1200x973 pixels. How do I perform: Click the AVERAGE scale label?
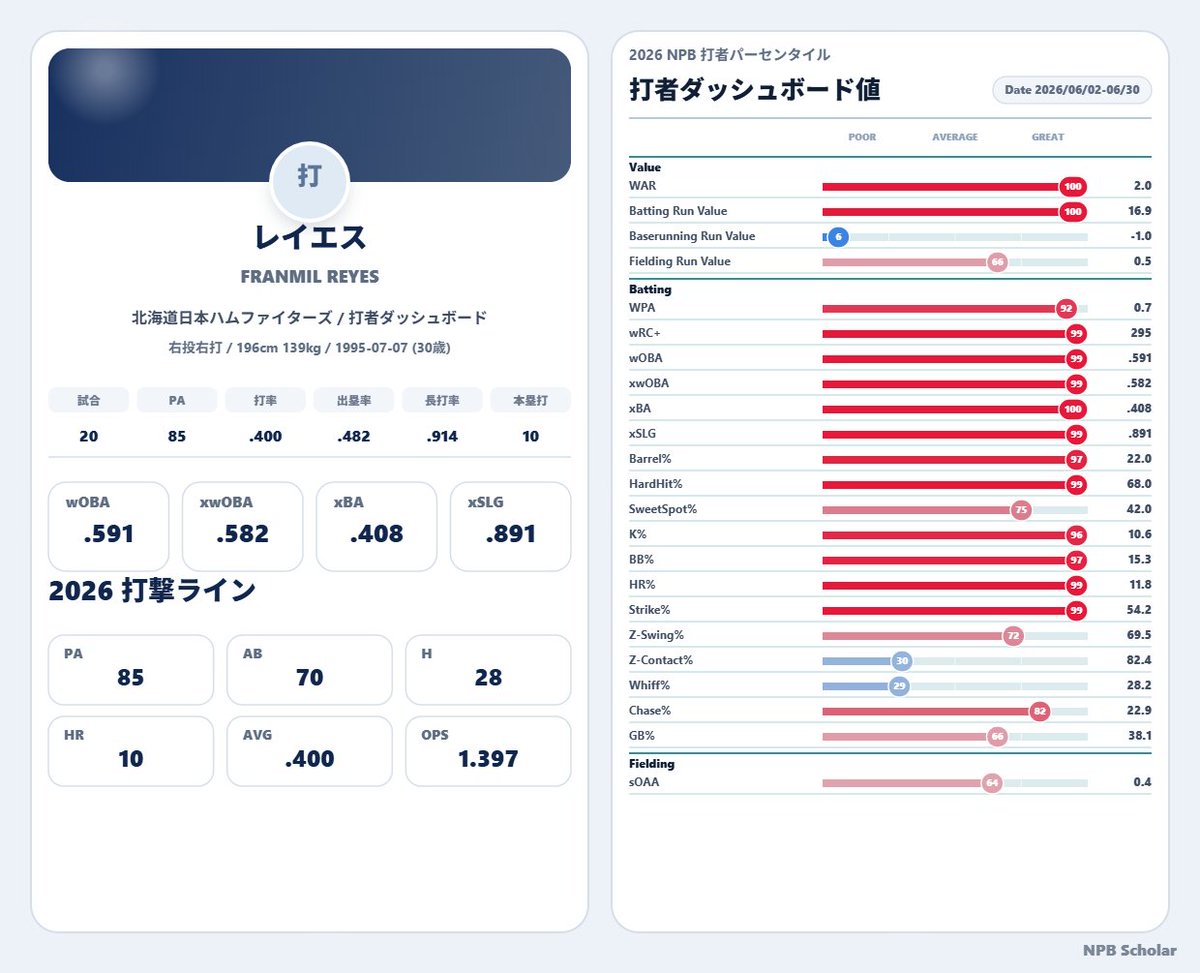[955, 137]
